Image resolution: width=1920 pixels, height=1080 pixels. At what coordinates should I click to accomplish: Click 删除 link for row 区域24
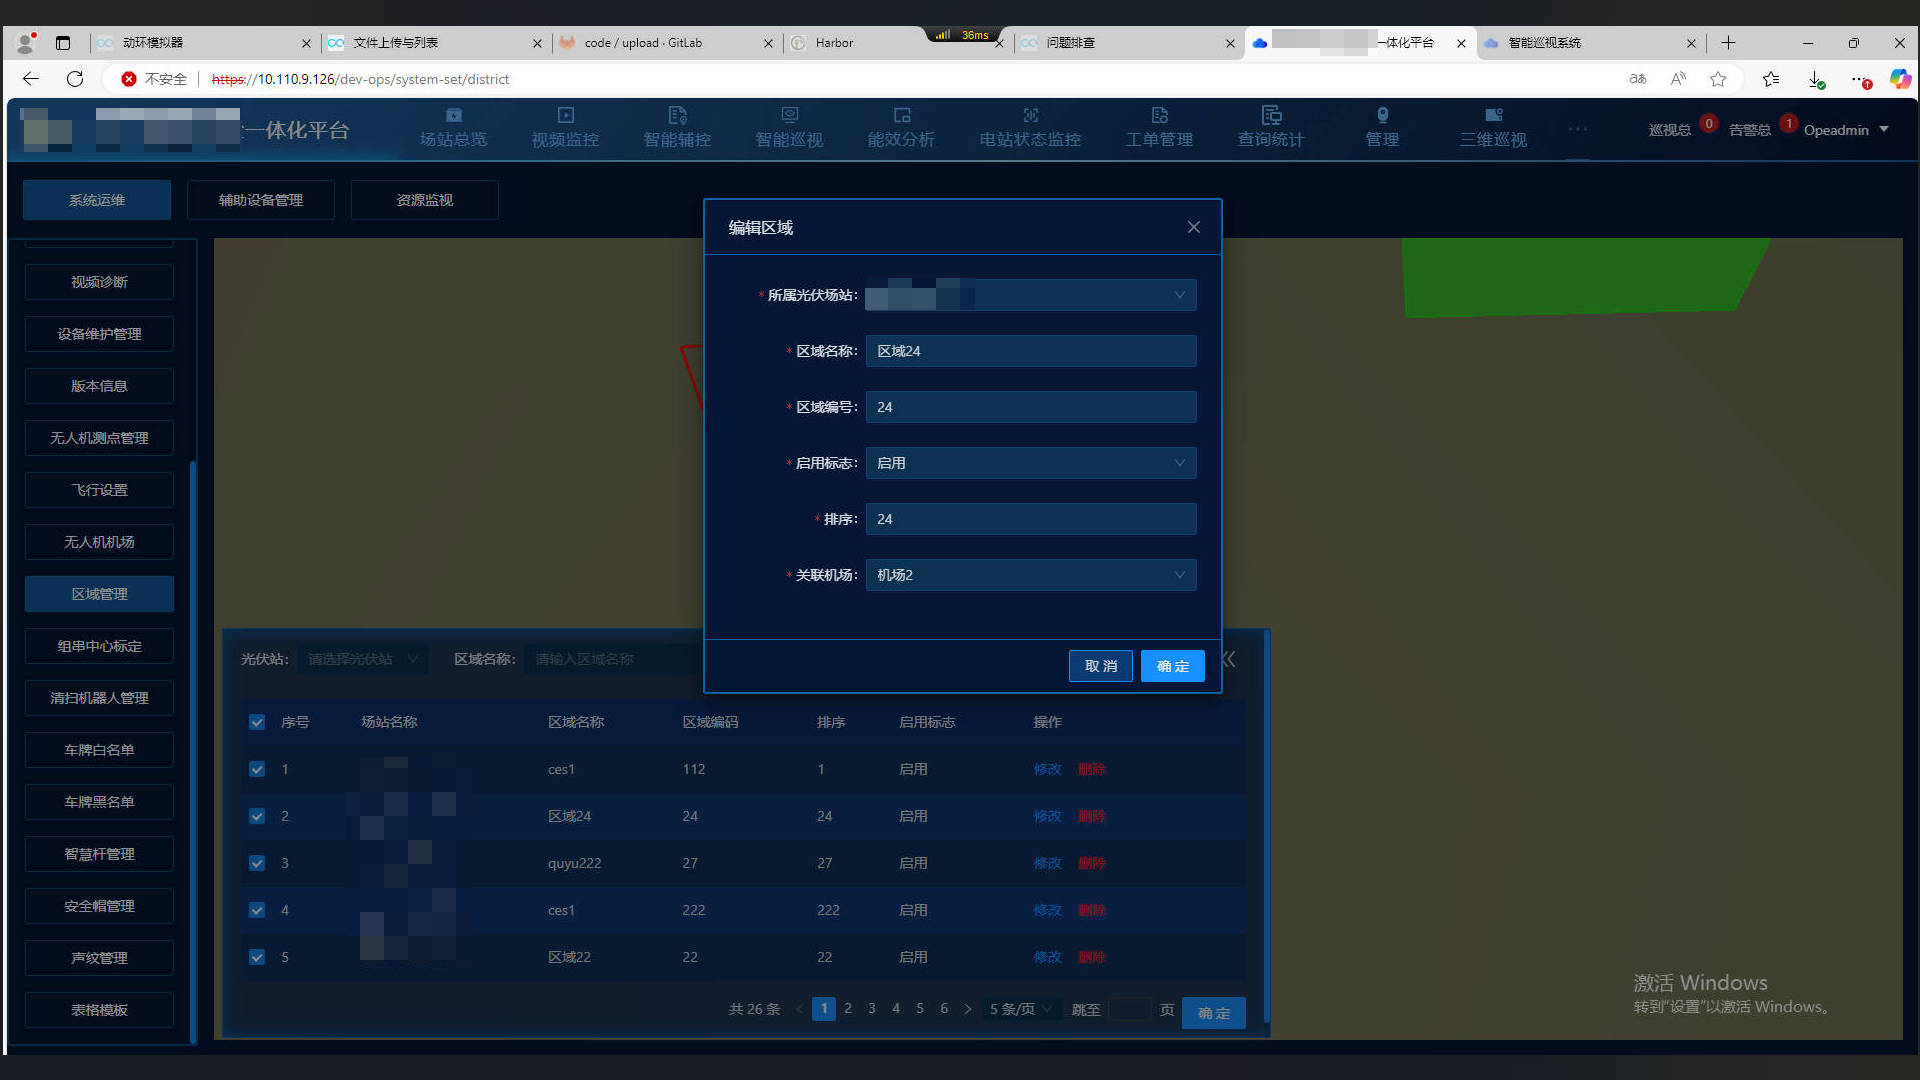coord(1092,816)
